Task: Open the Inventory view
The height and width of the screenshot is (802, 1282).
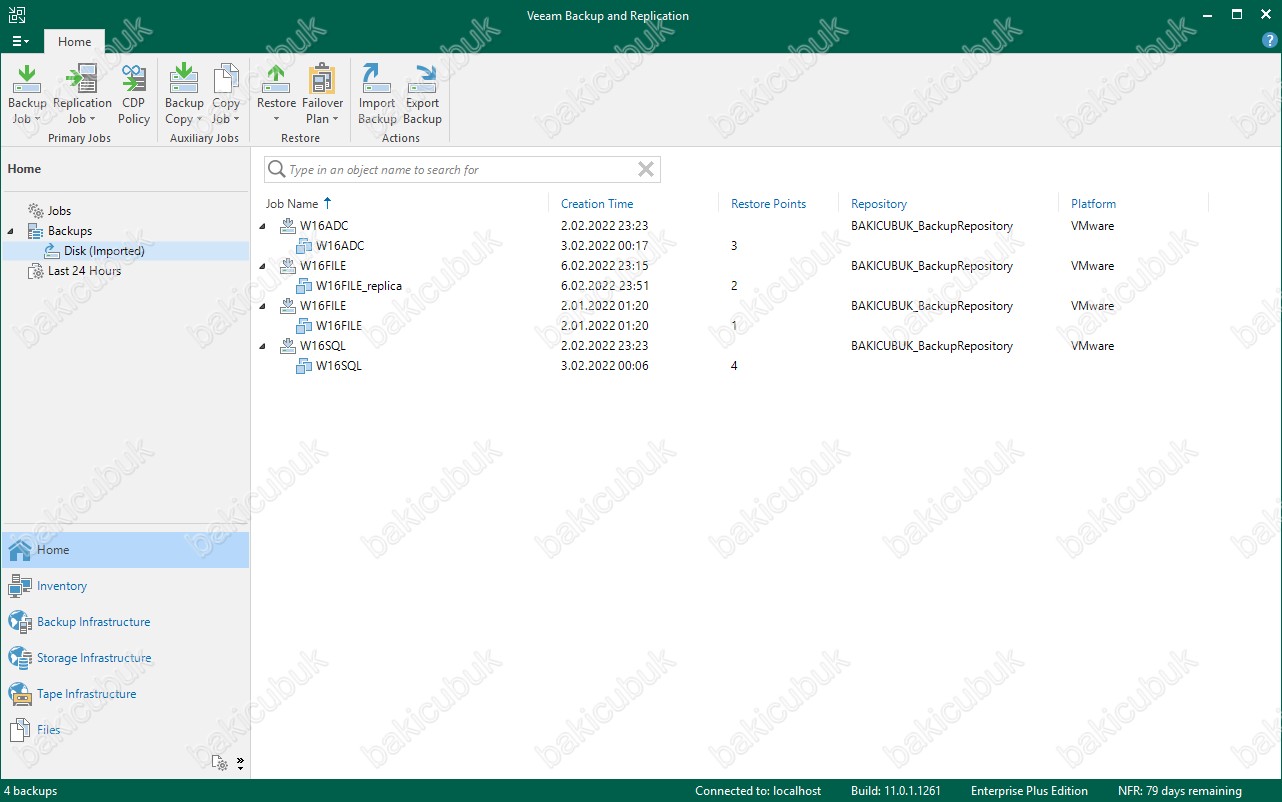Action: pyautogui.click(x=125, y=586)
